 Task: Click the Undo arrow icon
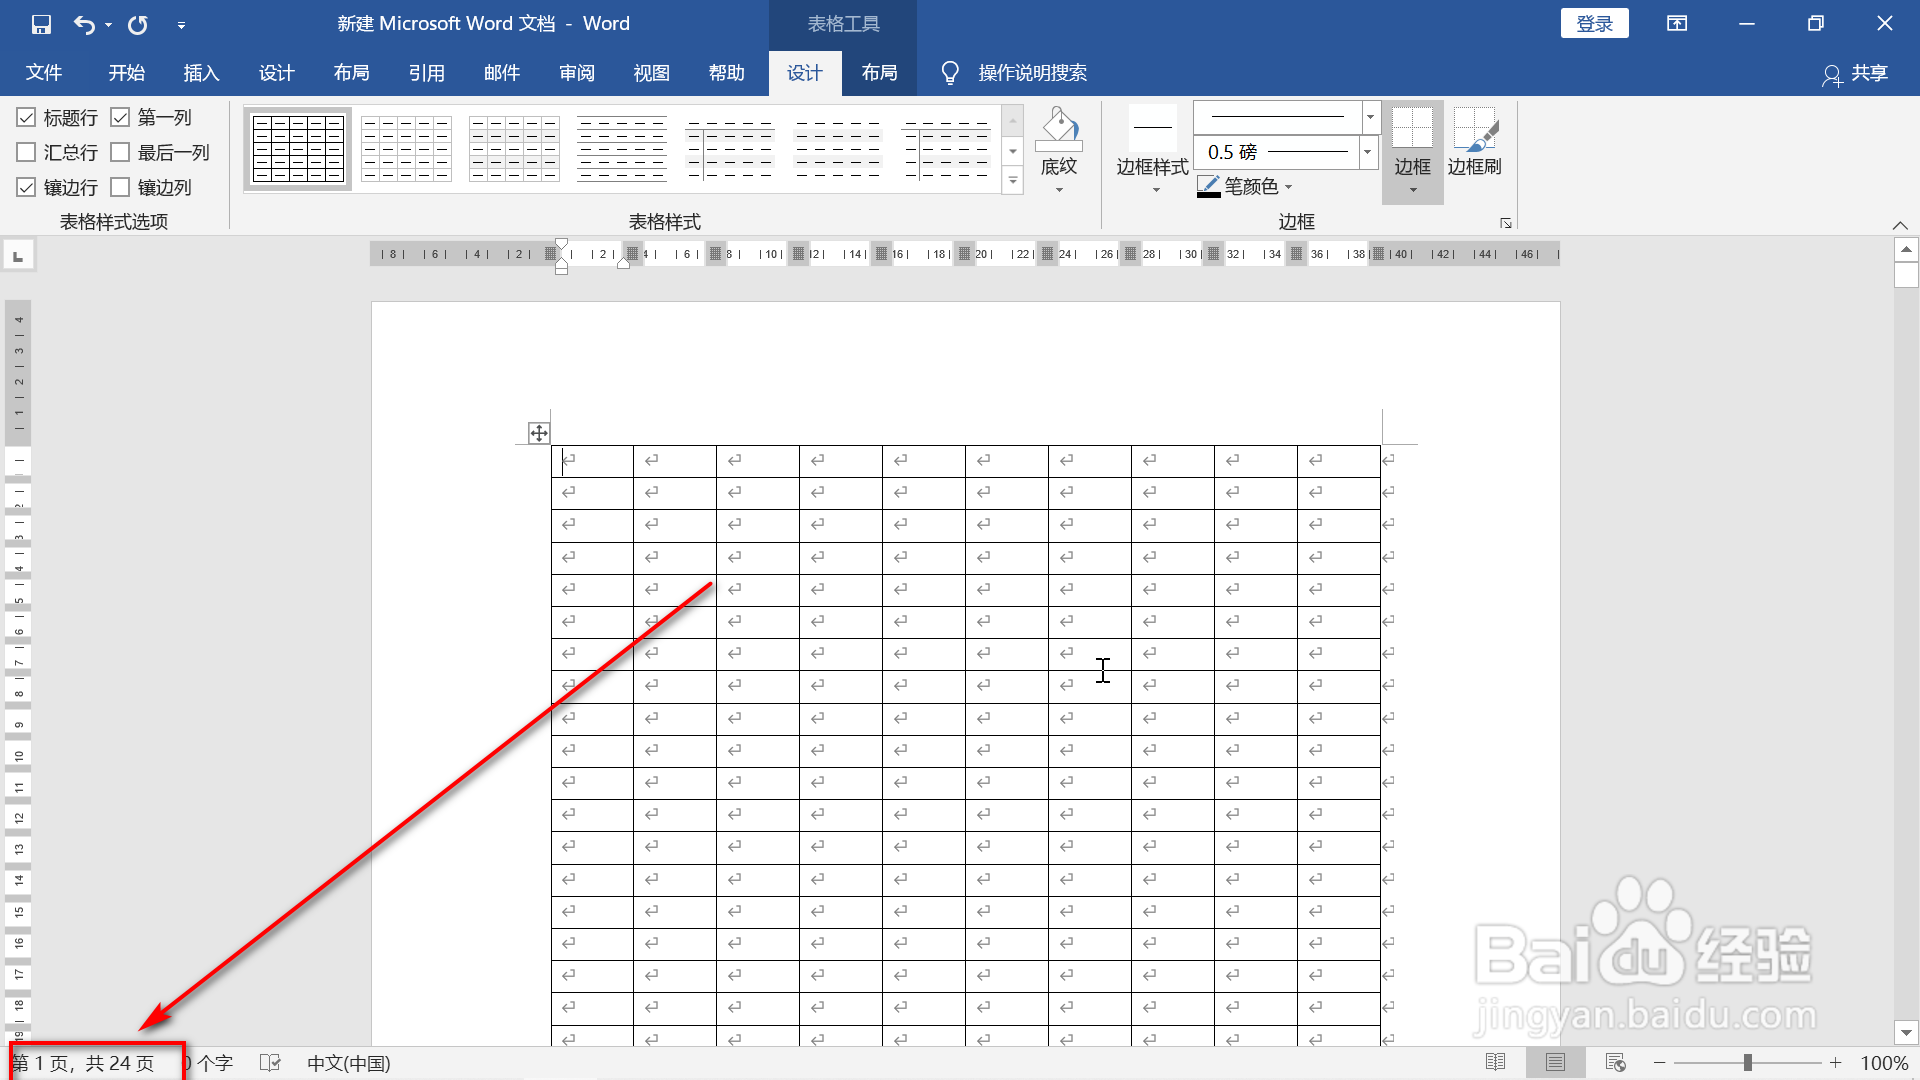(84, 24)
